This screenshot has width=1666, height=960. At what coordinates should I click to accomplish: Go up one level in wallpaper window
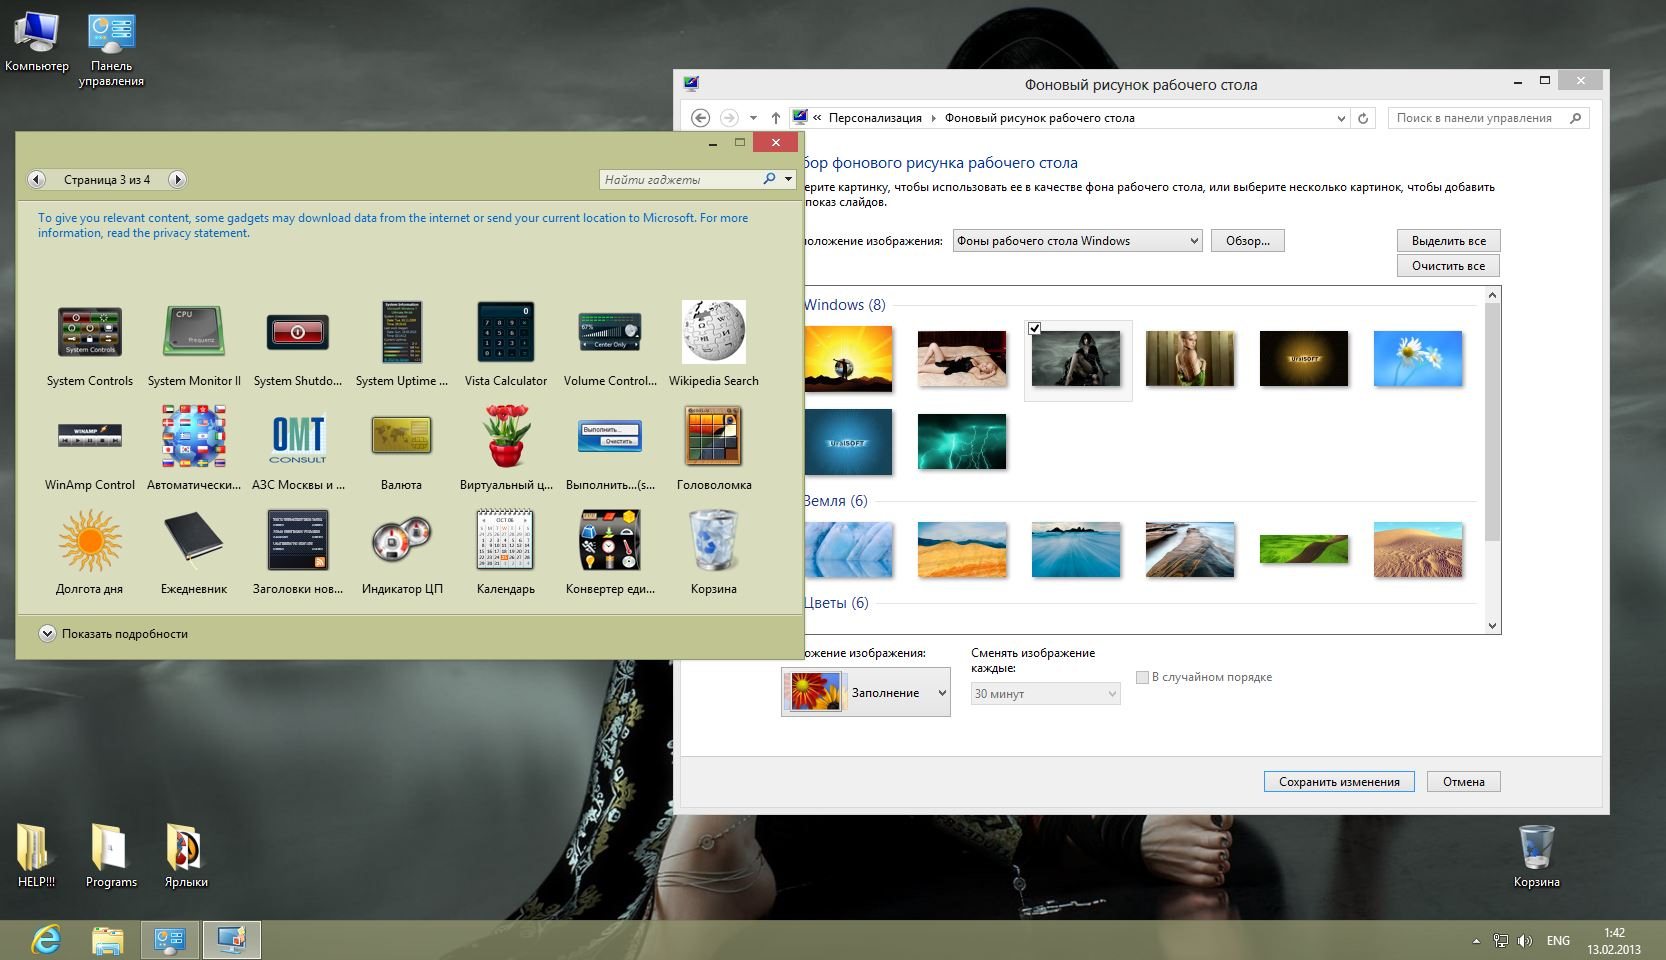click(776, 118)
